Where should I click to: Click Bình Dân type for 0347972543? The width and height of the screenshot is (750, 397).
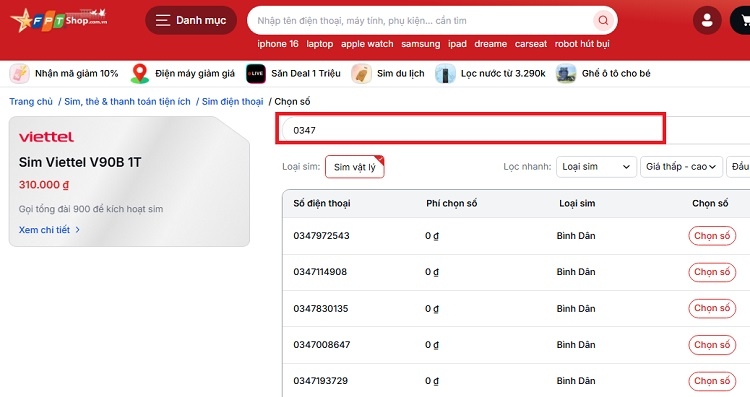(576, 236)
